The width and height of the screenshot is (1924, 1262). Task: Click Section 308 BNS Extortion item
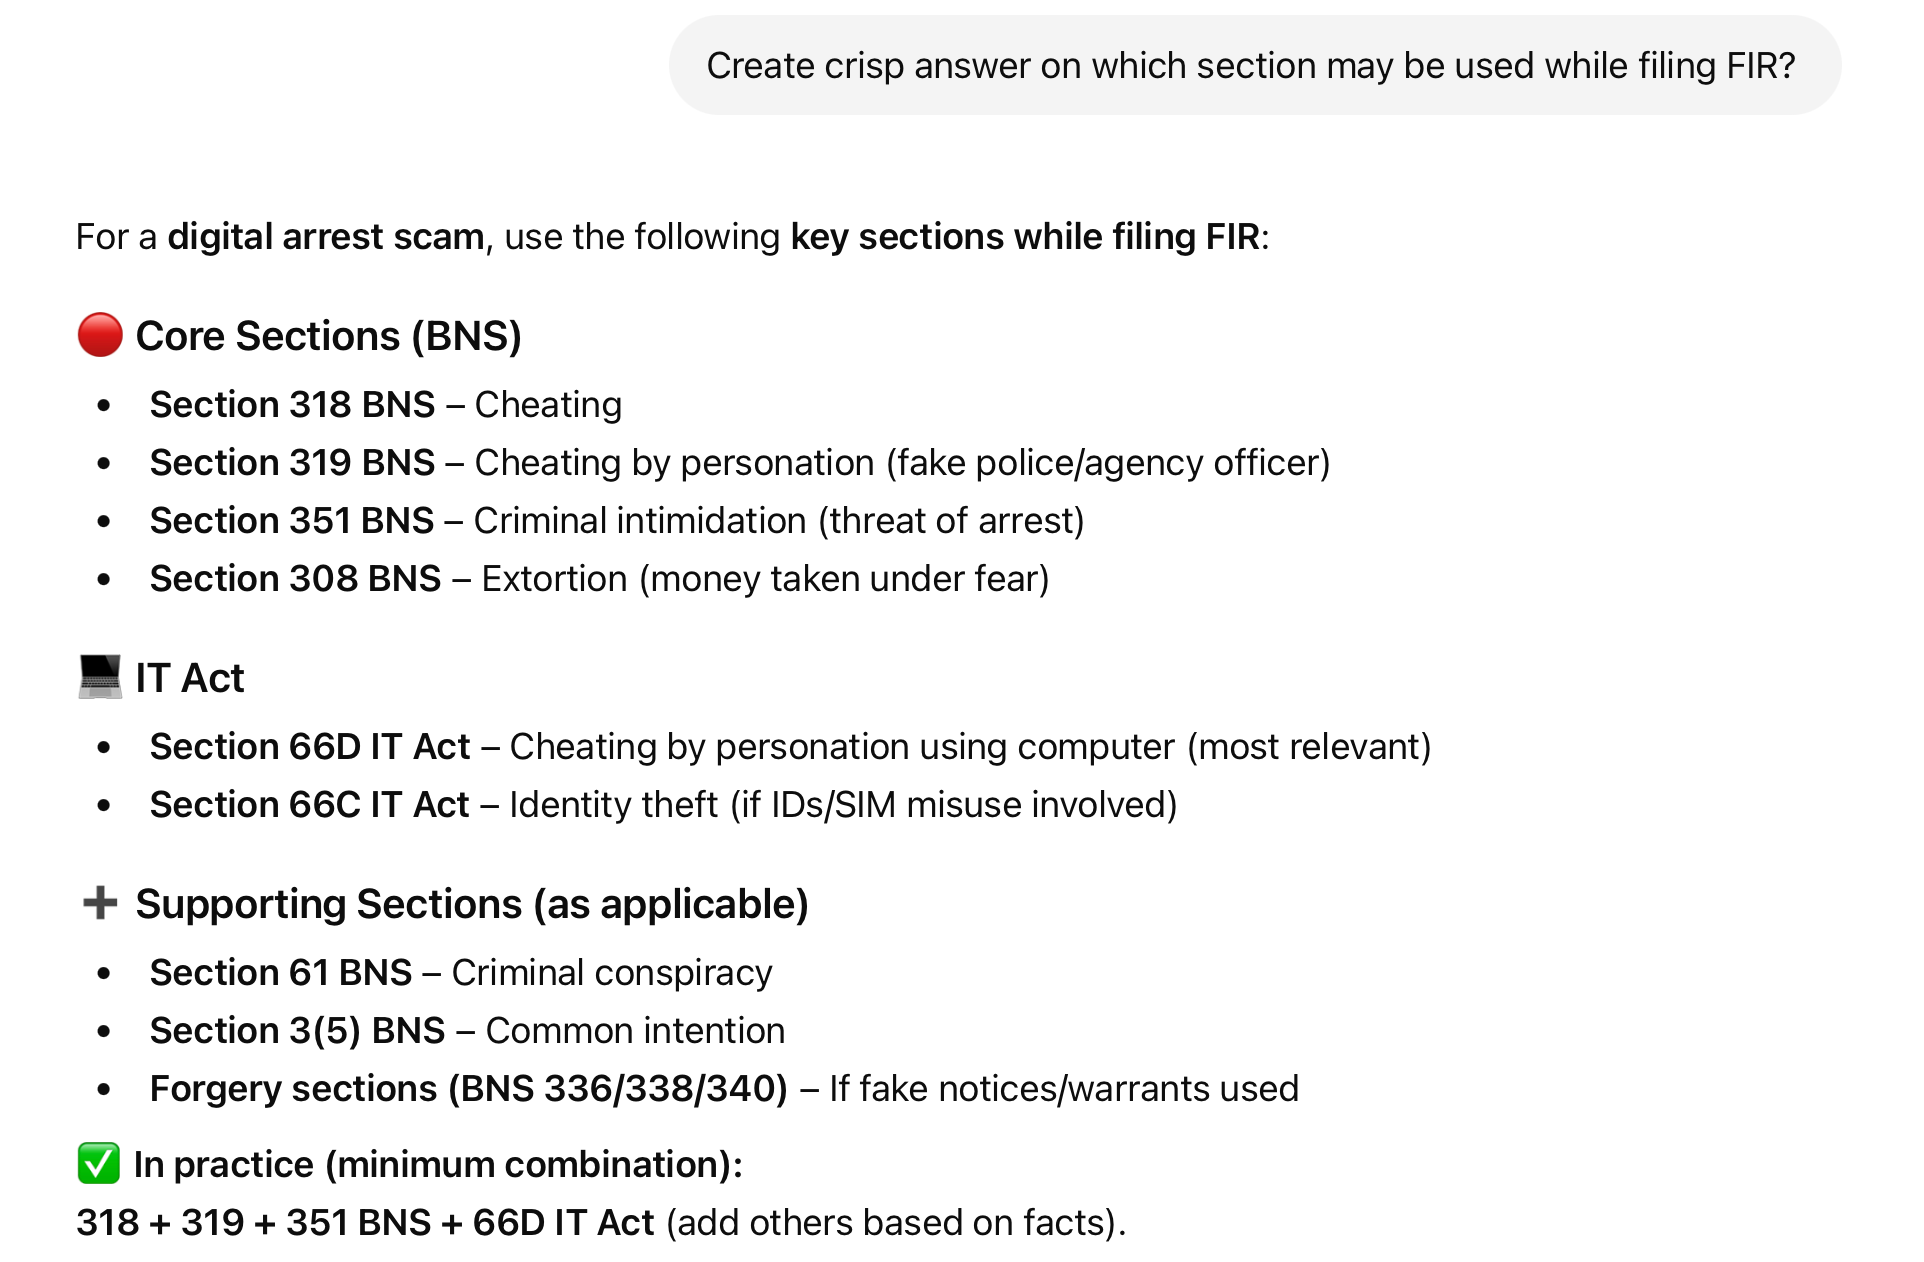coord(600,579)
